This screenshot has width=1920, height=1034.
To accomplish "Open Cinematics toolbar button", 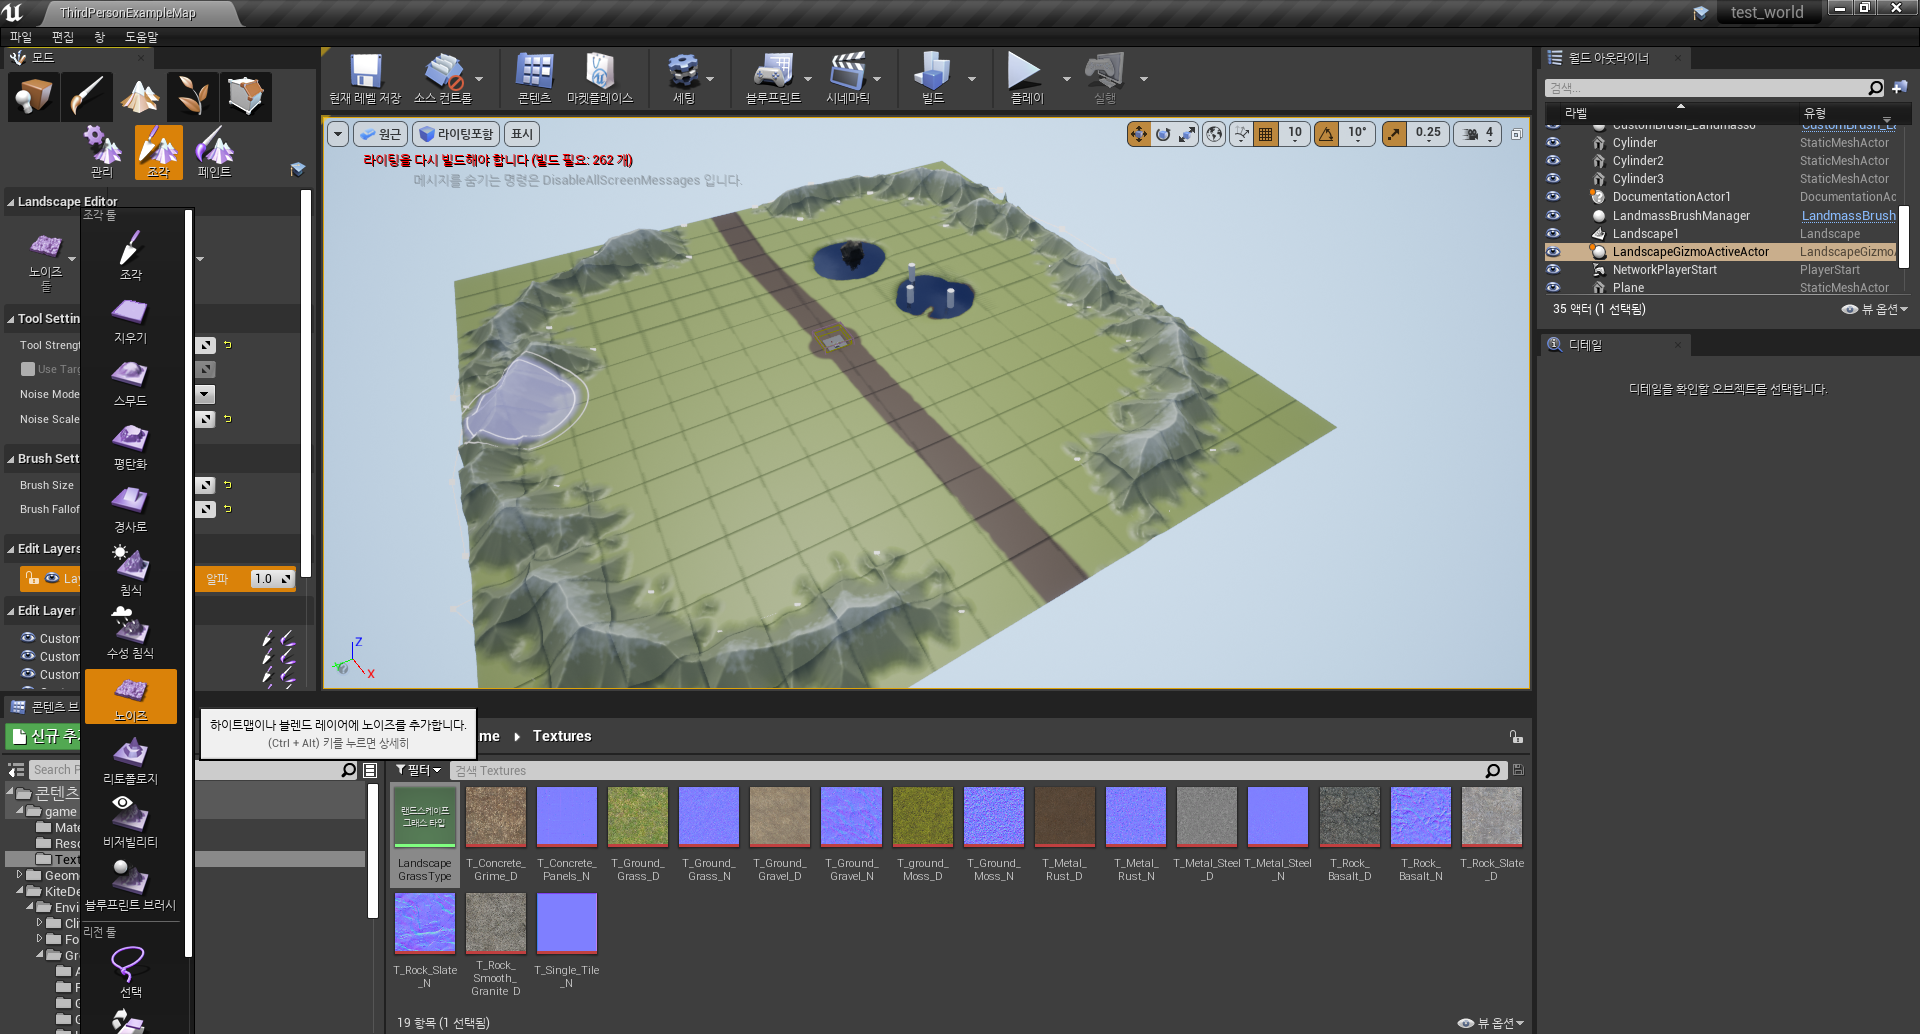I will pos(848,78).
